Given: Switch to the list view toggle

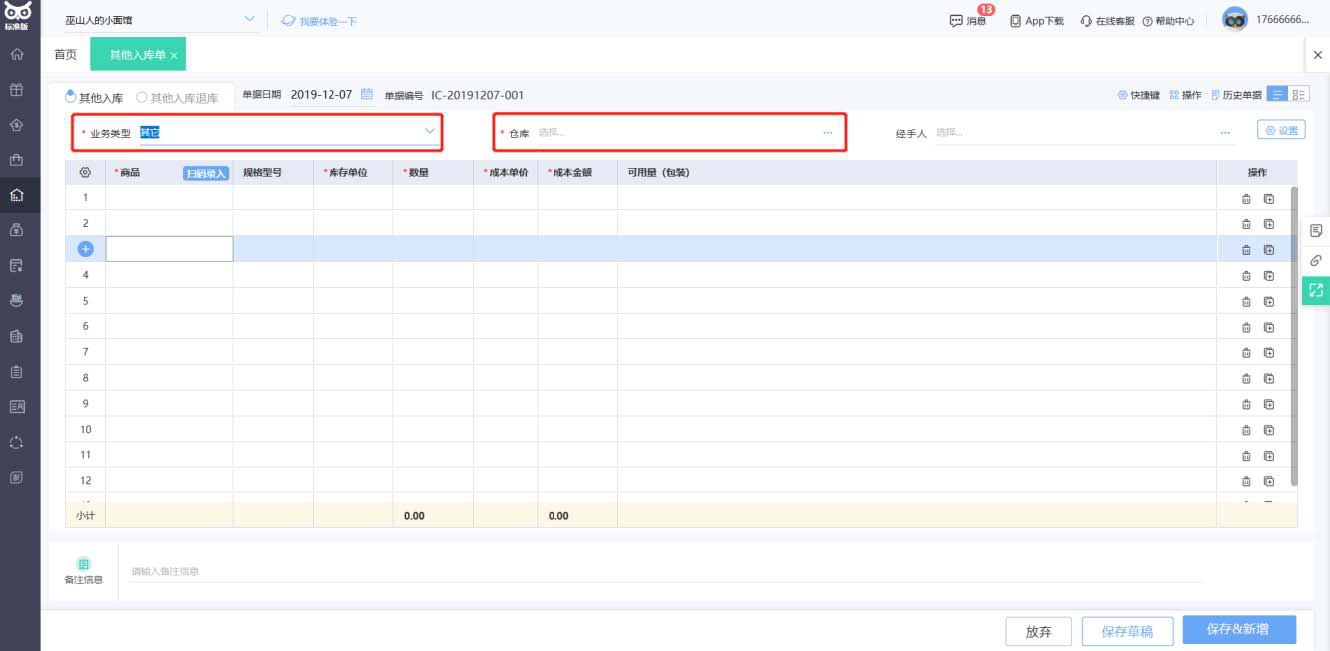Looking at the screenshot, I should pyautogui.click(x=1277, y=94).
